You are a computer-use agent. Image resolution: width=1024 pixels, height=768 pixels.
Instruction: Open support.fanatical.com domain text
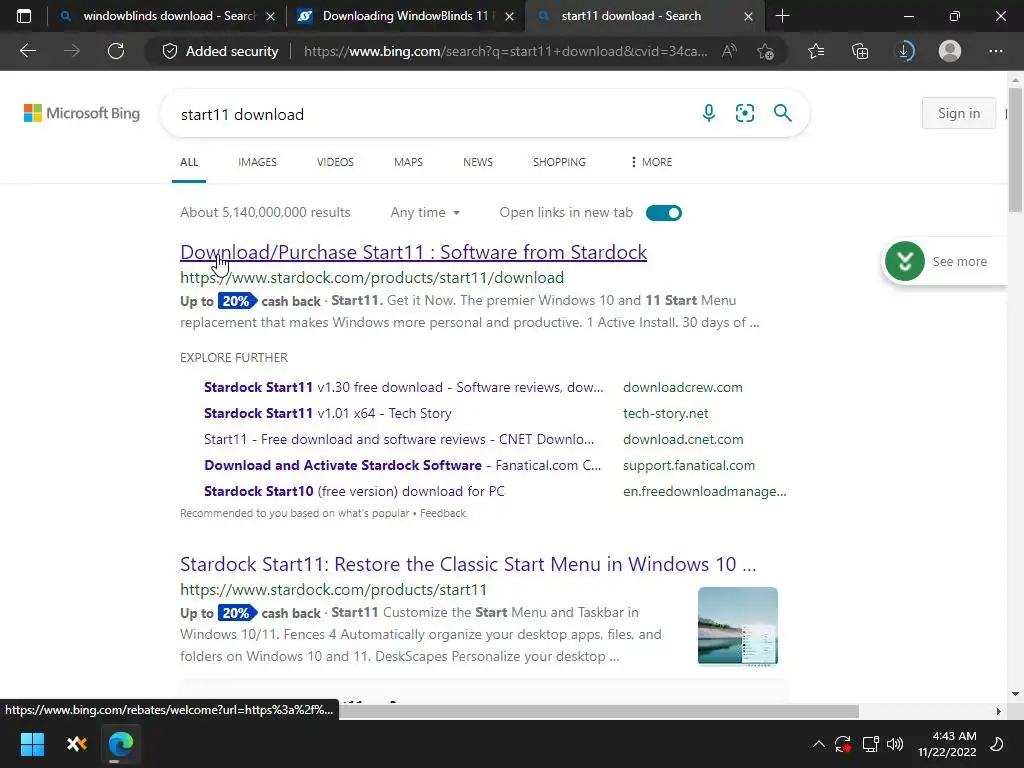[x=688, y=466]
